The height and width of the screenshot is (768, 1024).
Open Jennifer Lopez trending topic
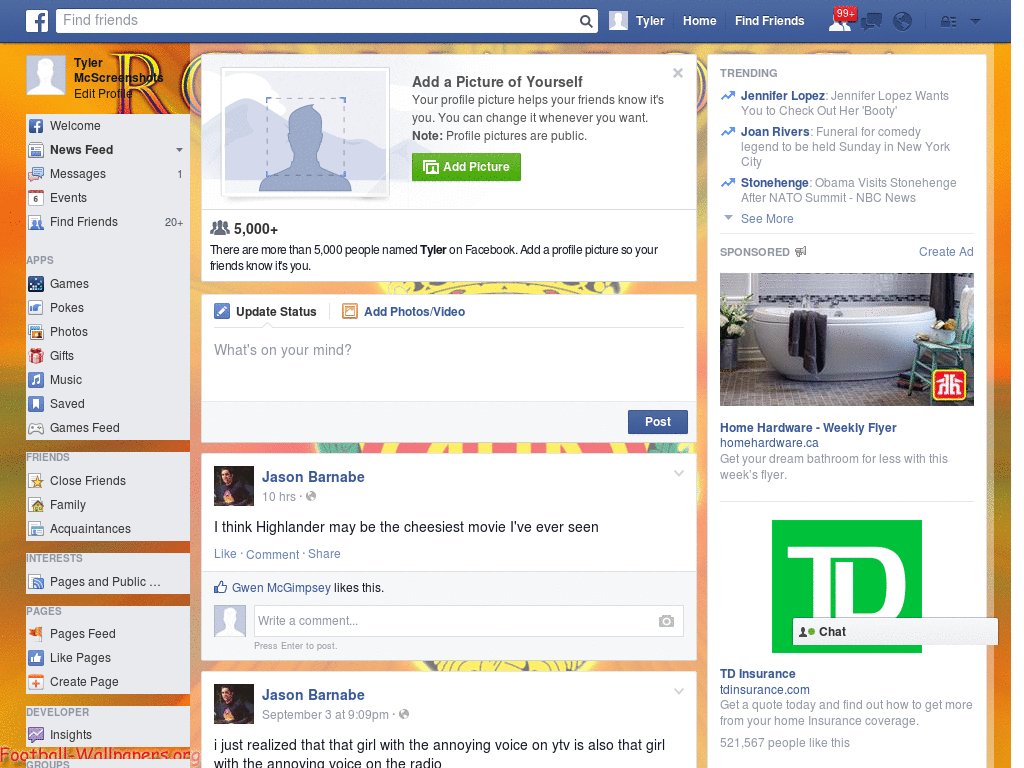[x=782, y=96]
